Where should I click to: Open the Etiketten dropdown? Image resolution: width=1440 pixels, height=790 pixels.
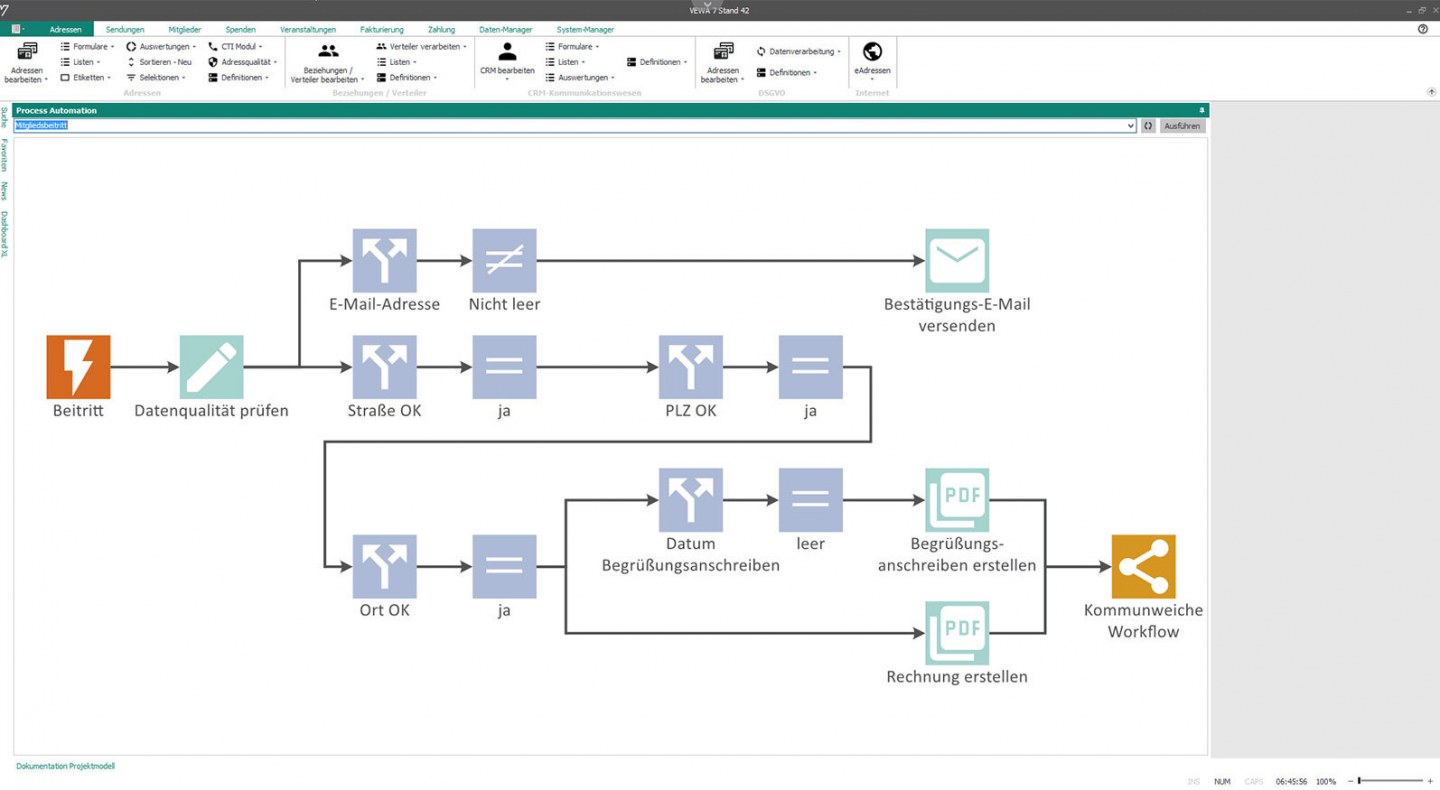coord(86,77)
